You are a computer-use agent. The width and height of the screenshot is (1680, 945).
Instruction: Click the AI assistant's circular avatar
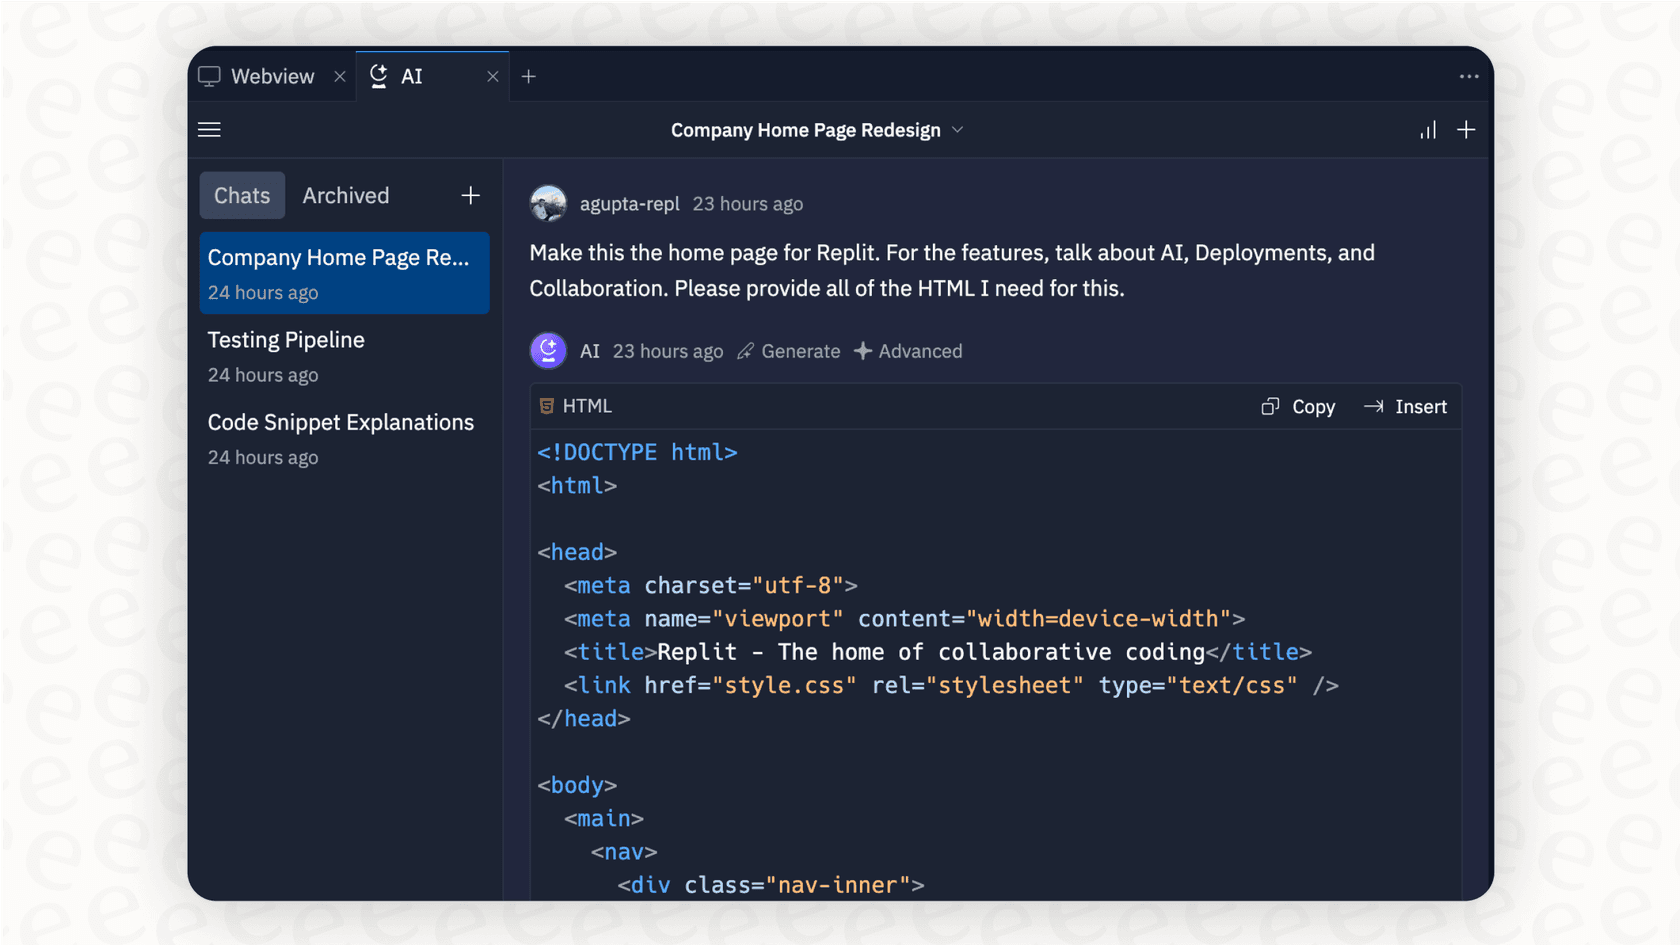pos(548,350)
